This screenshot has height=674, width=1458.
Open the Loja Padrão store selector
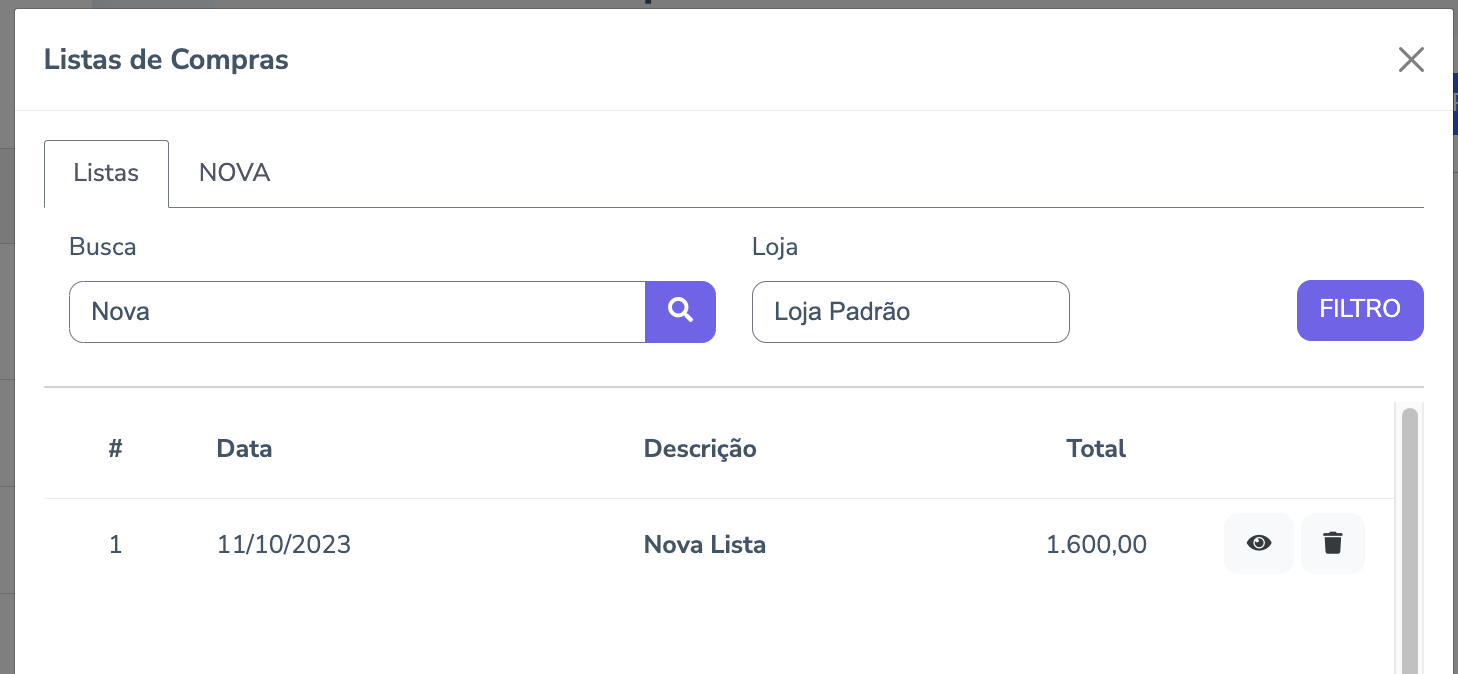[x=910, y=311]
